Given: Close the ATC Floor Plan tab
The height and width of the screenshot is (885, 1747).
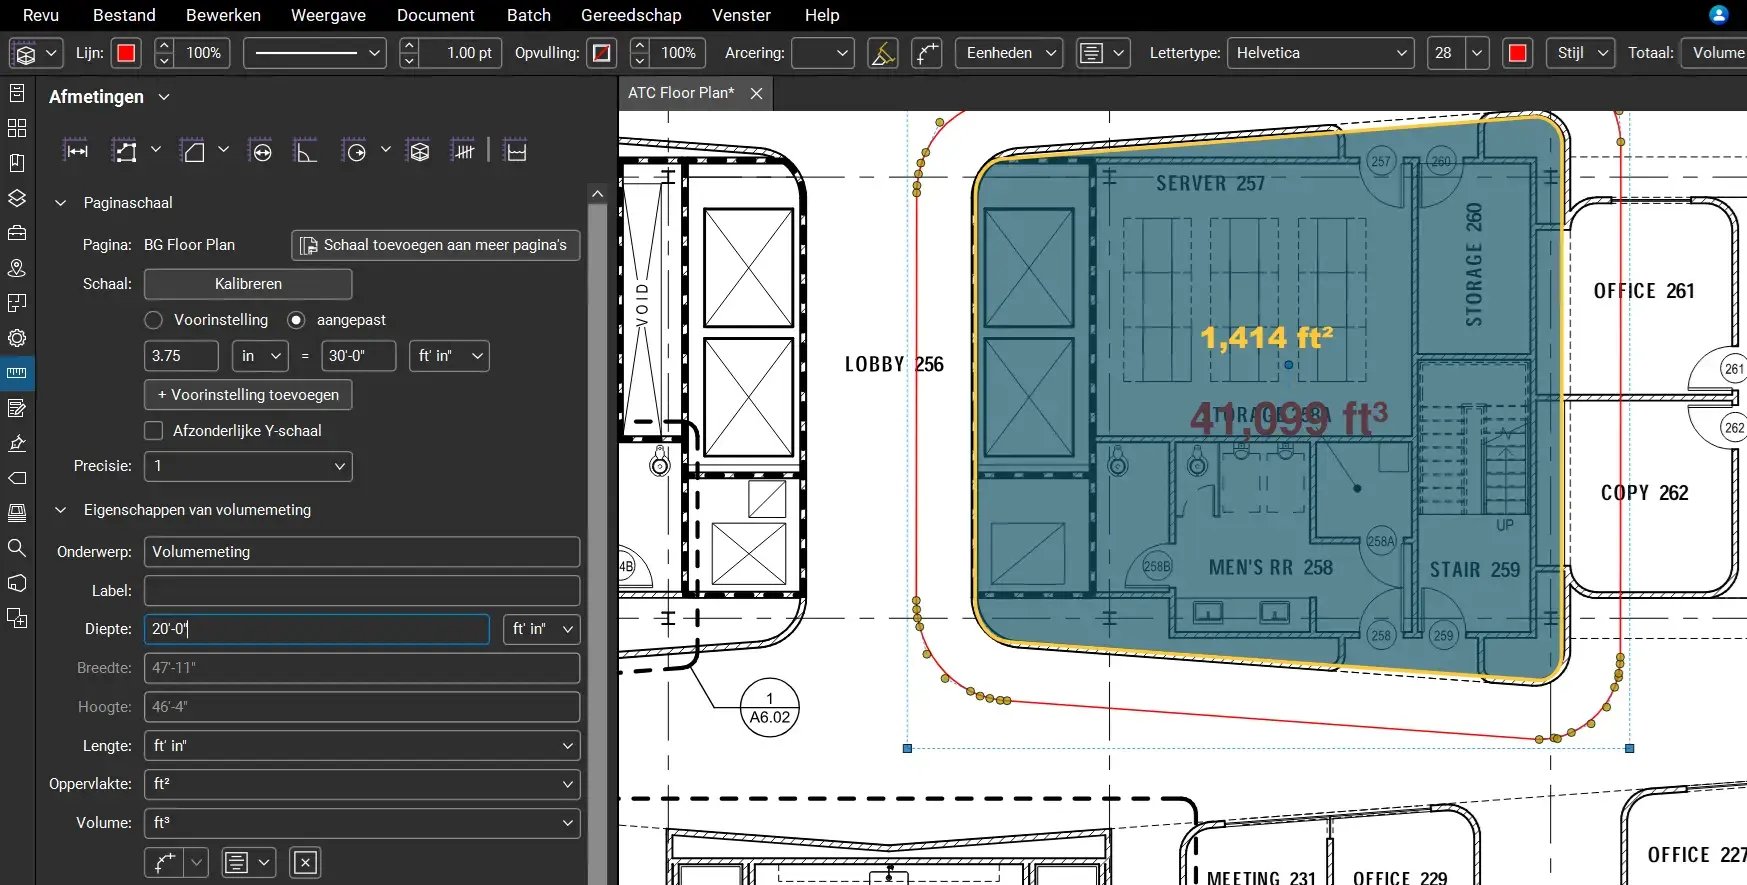Looking at the screenshot, I should pos(756,93).
